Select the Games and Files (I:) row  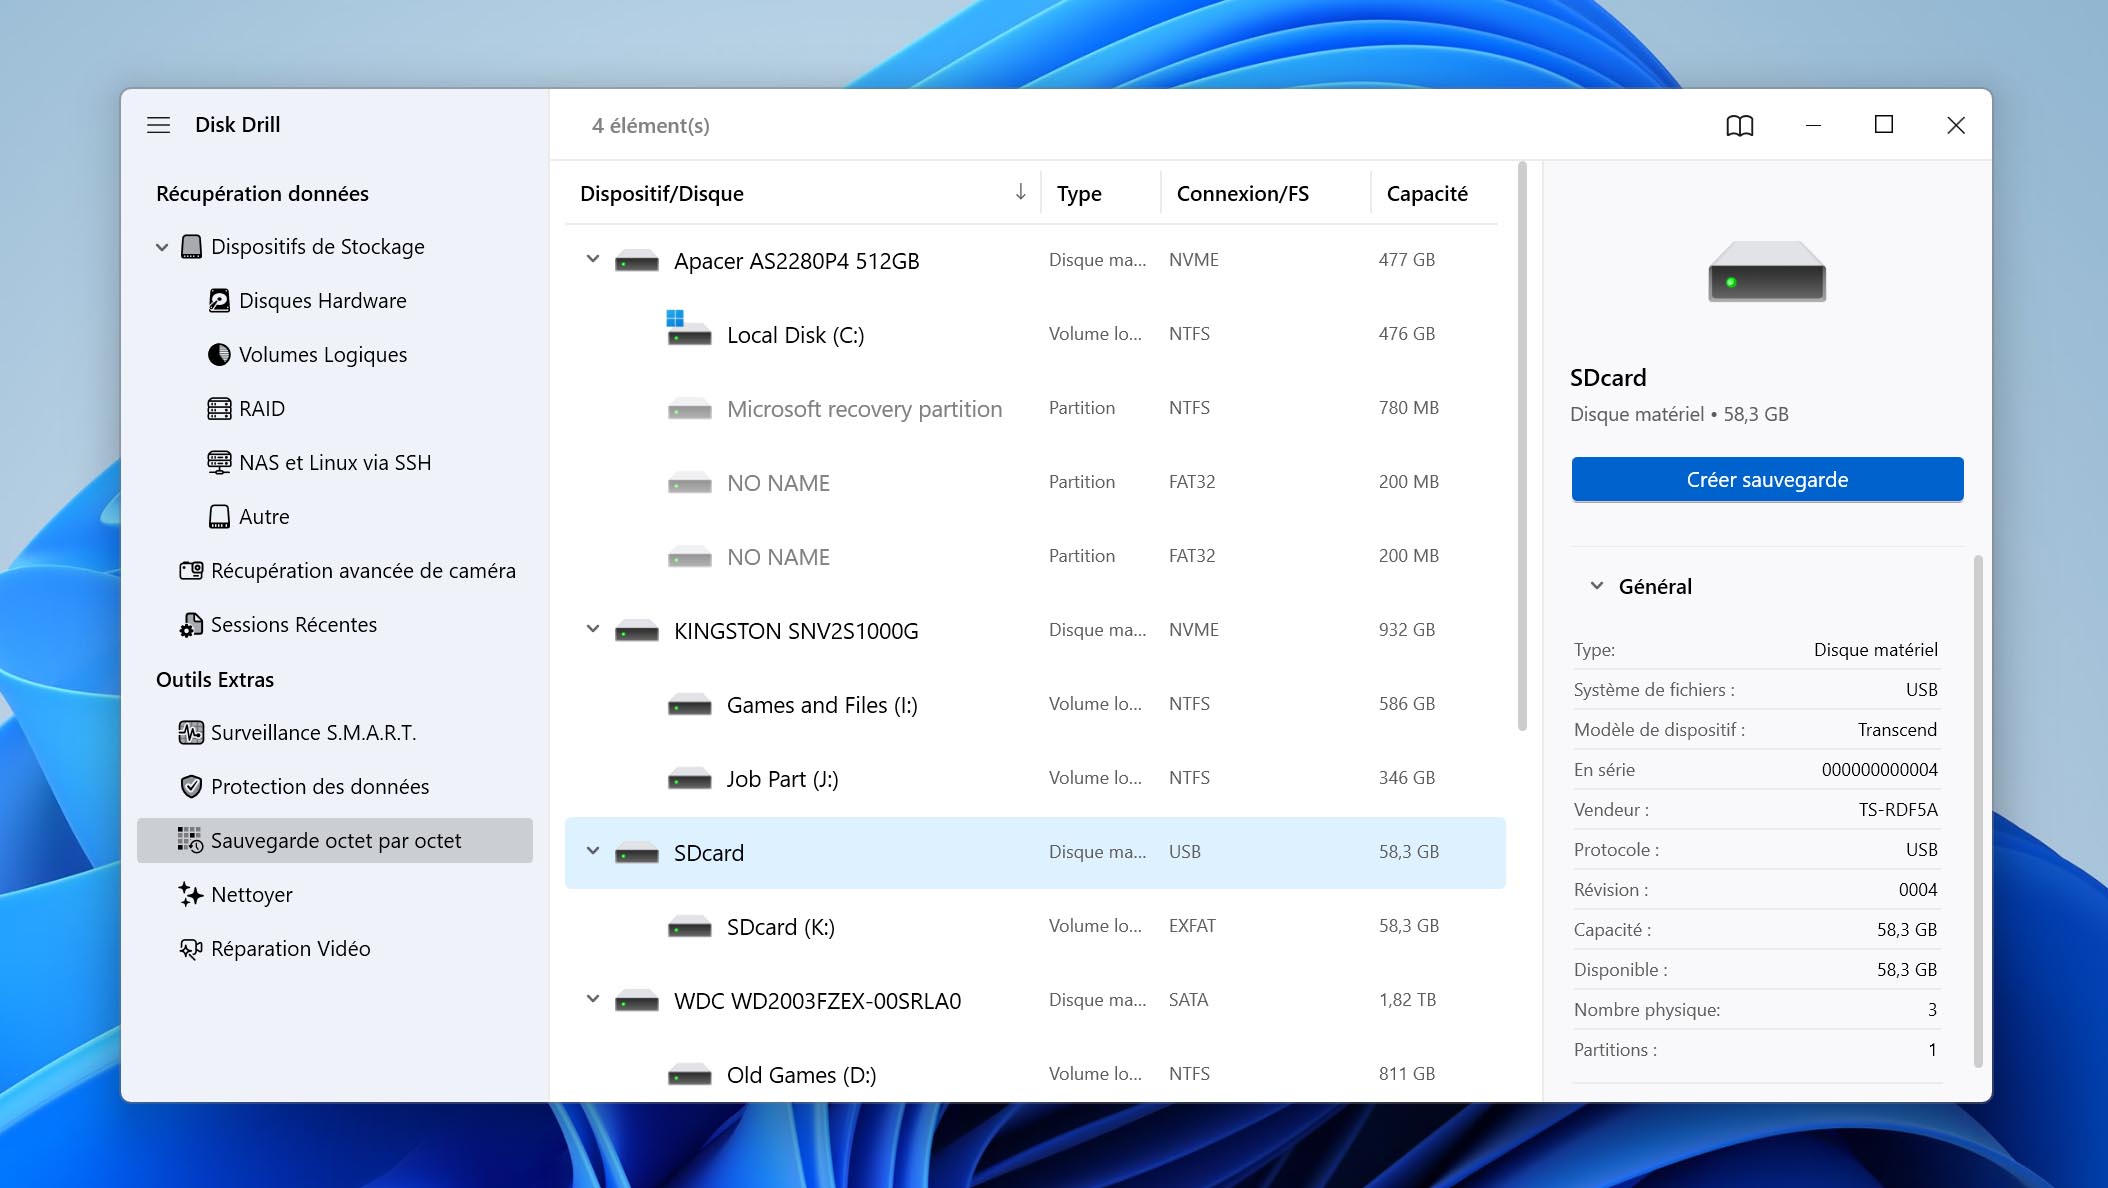click(1035, 704)
